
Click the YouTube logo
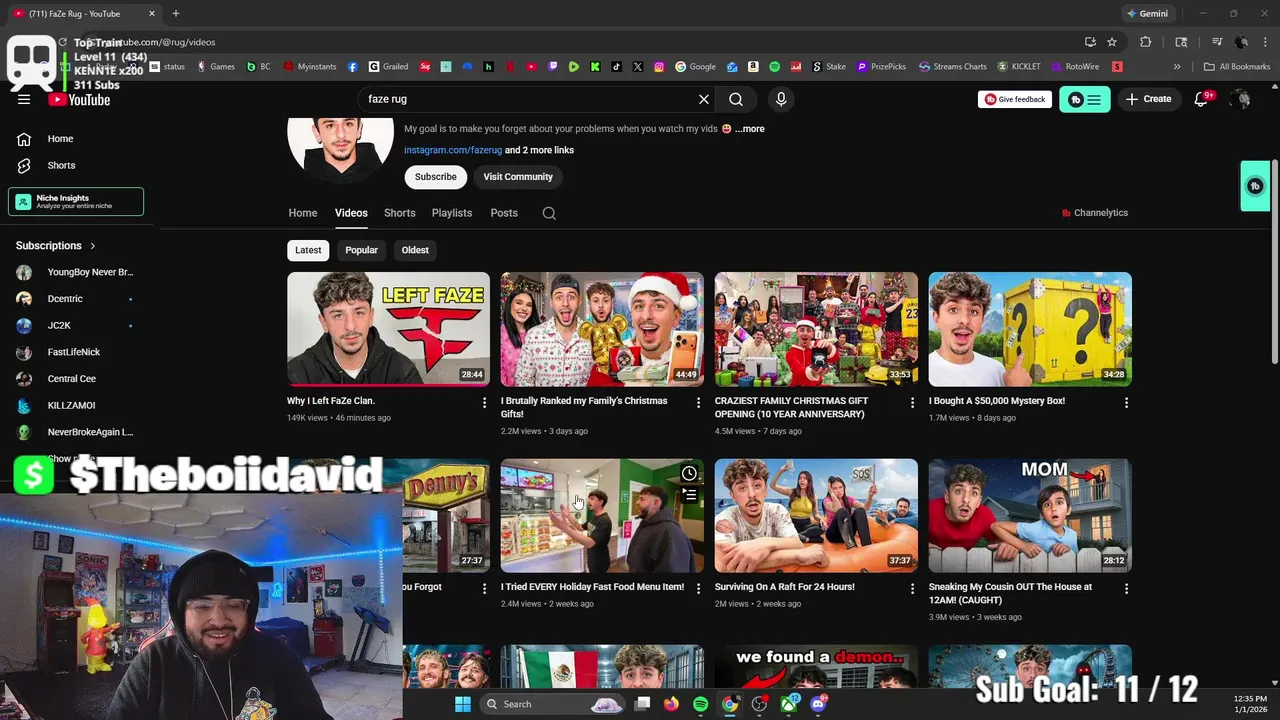coord(79,99)
